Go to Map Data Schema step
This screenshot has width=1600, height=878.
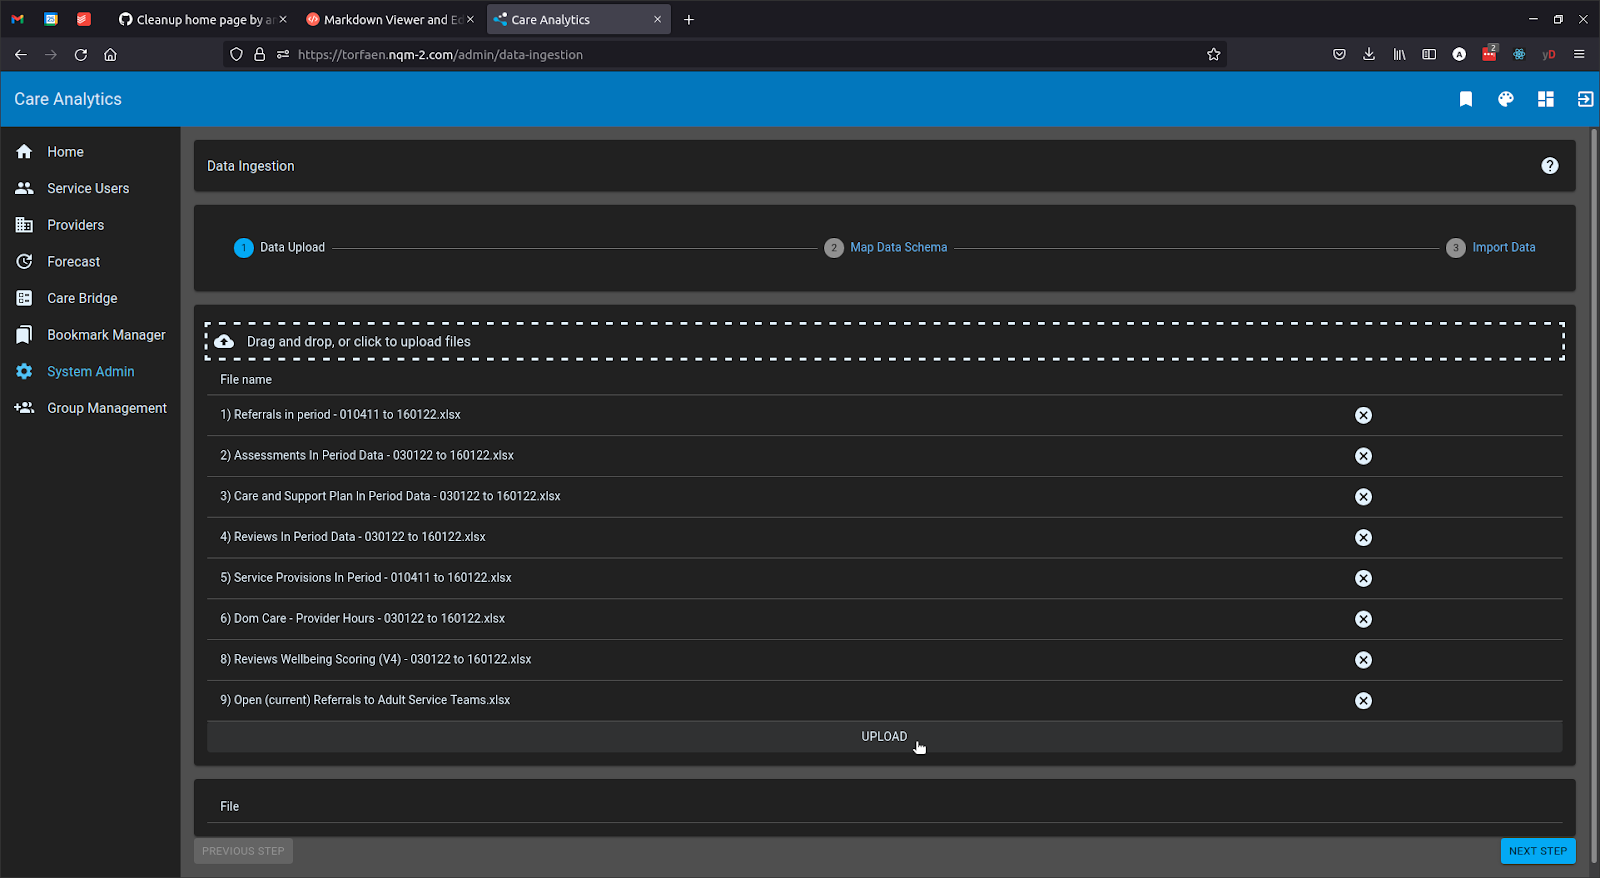tap(886, 248)
